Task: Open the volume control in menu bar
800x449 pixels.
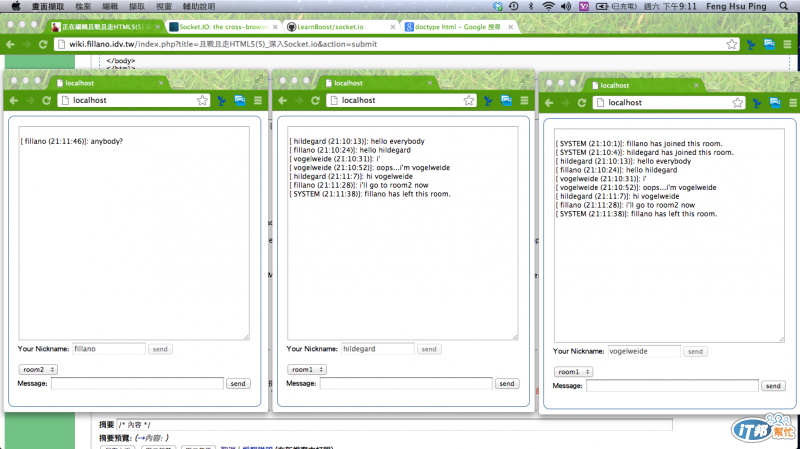Action: (x=566, y=6)
